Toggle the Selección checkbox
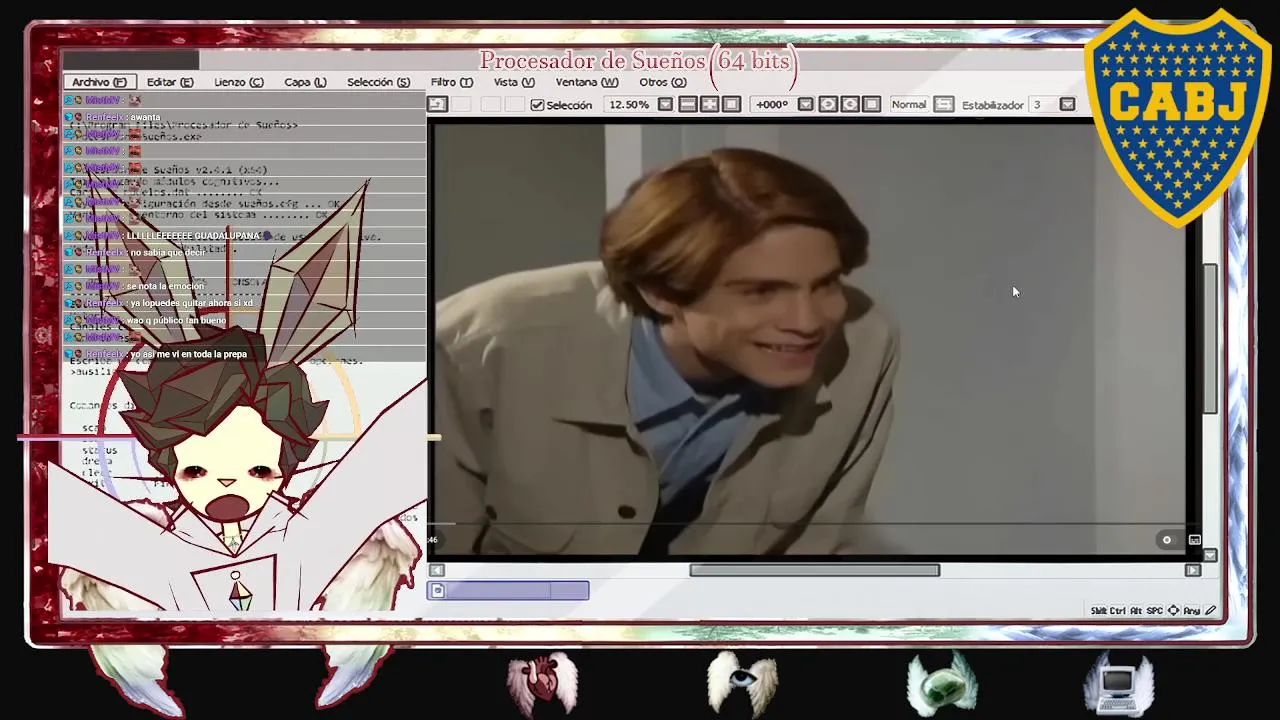This screenshot has width=1280, height=720. click(537, 105)
